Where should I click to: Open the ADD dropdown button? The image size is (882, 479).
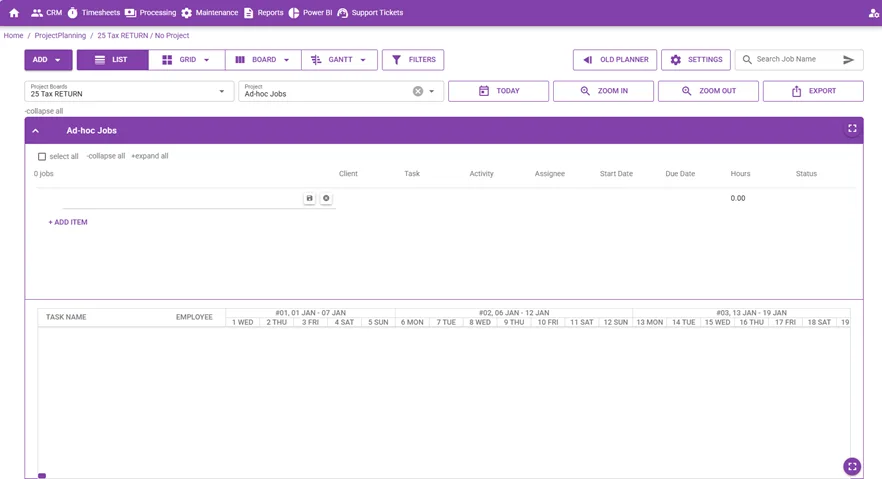[x=48, y=60]
